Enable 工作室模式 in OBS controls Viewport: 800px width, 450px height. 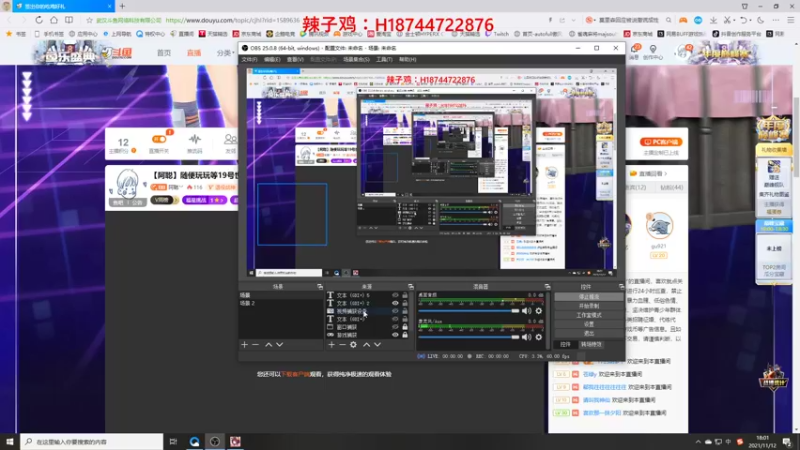click(589, 315)
